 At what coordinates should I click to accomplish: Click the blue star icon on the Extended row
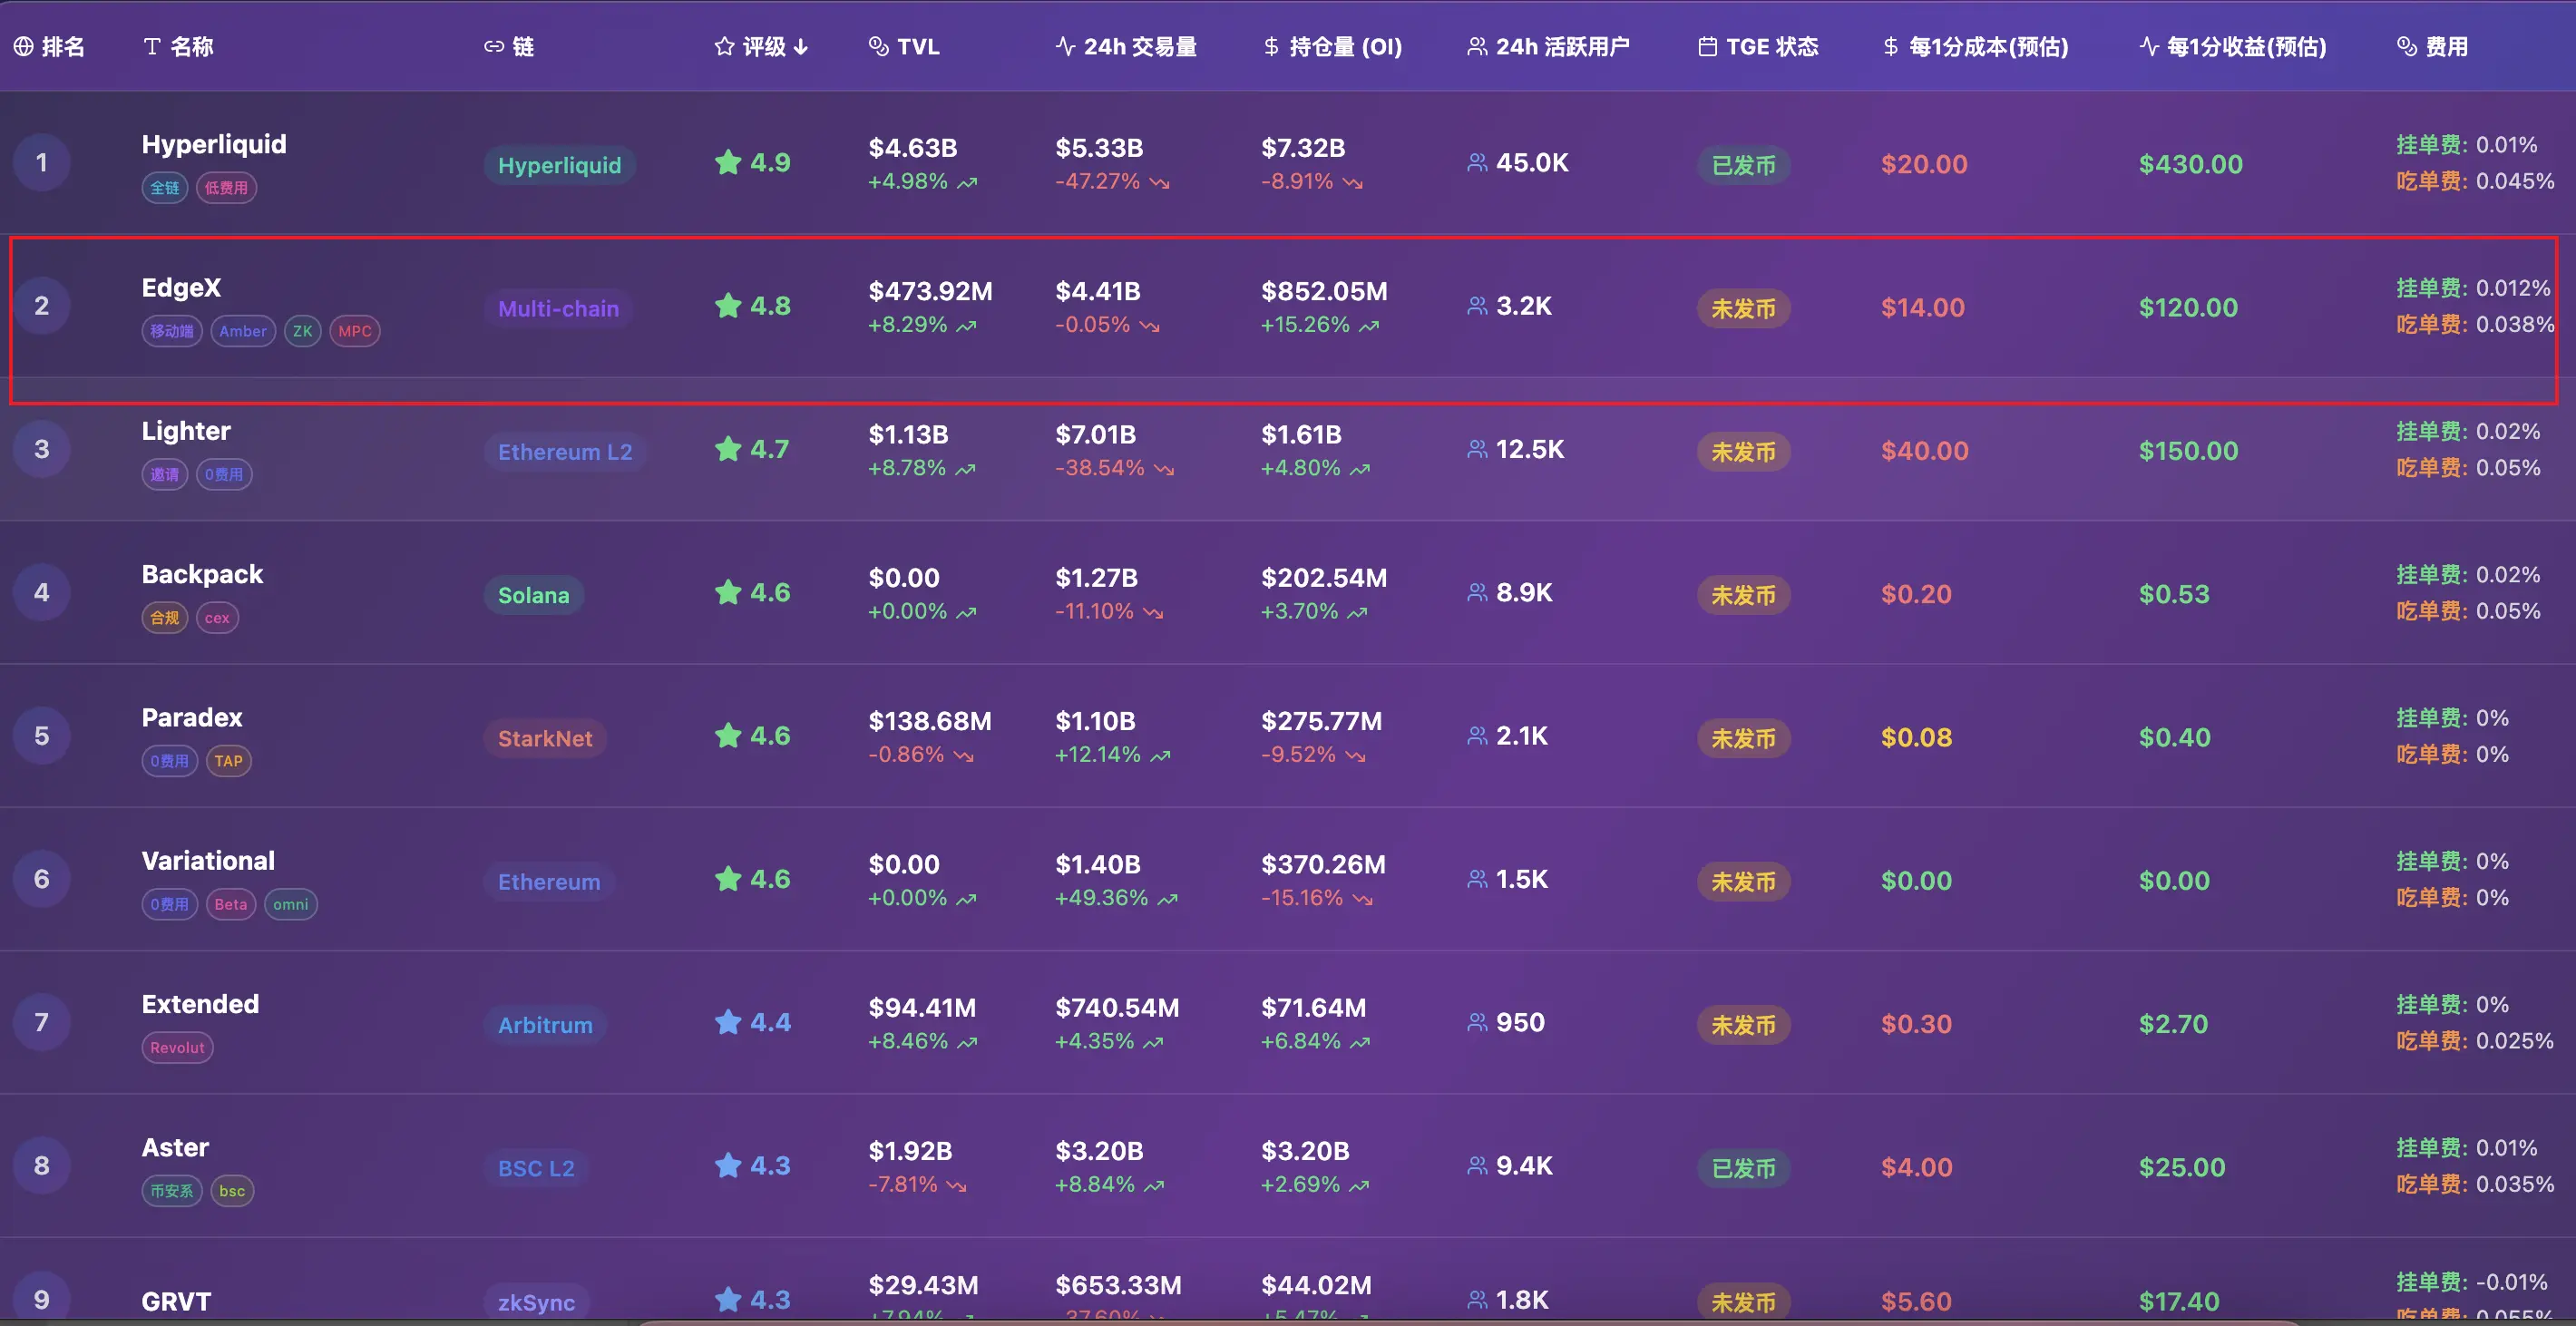728,1022
